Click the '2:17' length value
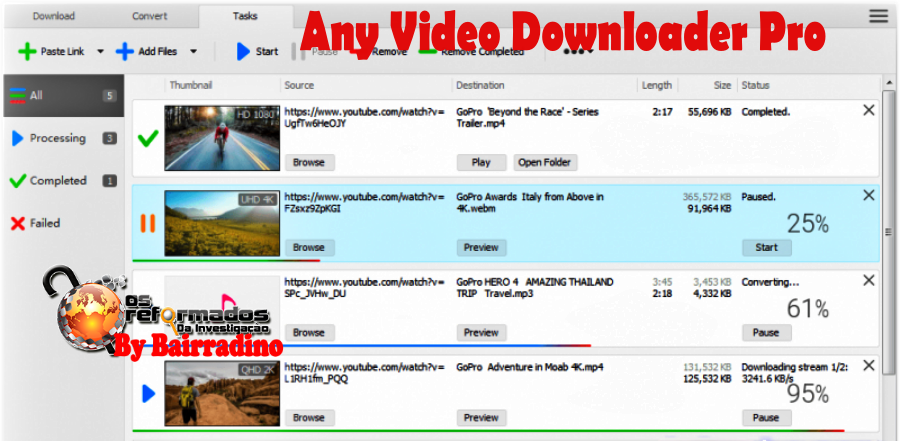Image resolution: width=900 pixels, height=441 pixels. (x=662, y=112)
